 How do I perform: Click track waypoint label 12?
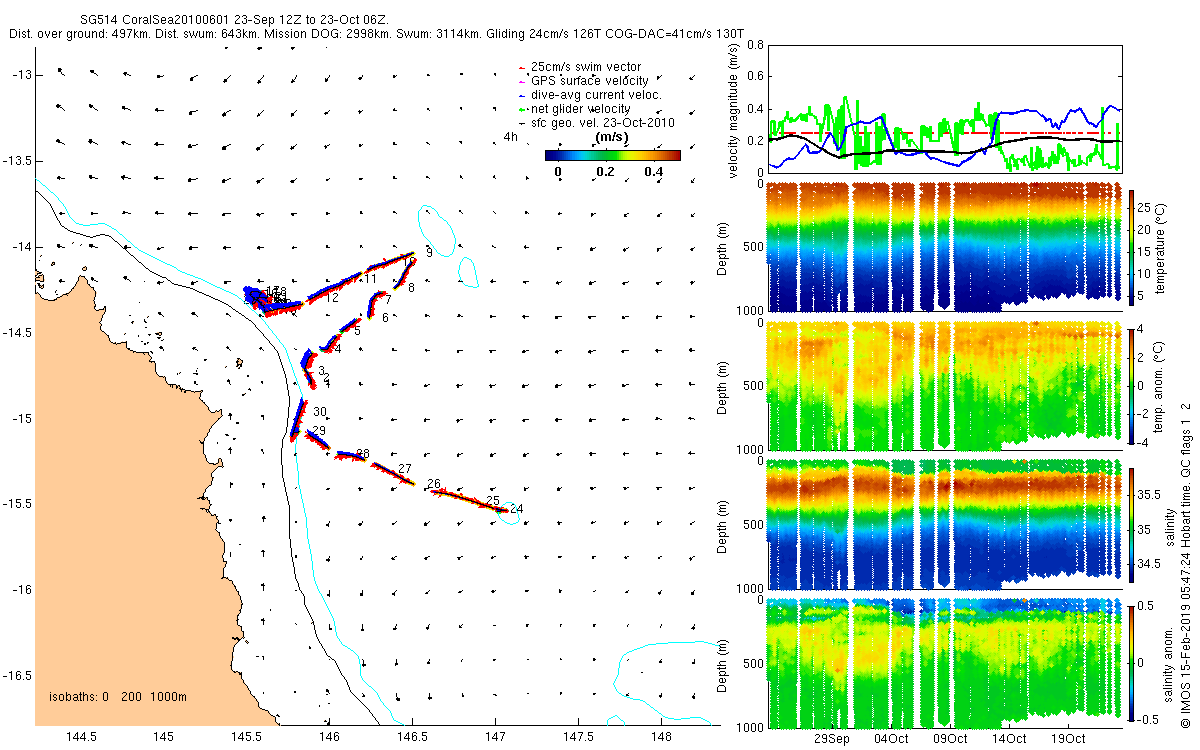click(332, 297)
